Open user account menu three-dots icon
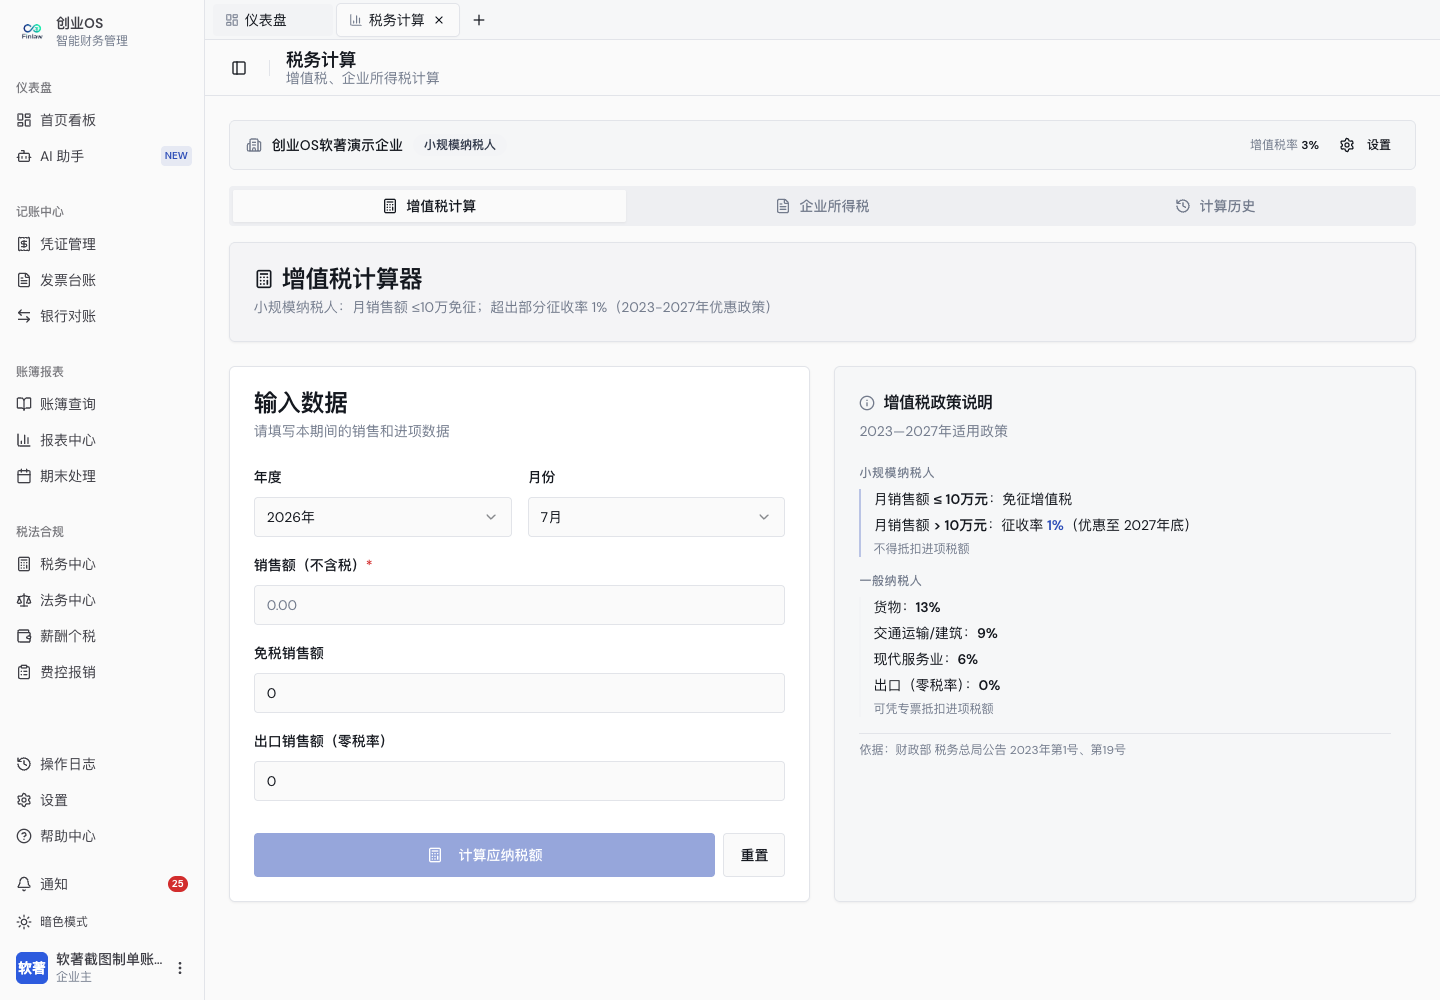Viewport: 1440px width, 1000px height. [x=180, y=968]
